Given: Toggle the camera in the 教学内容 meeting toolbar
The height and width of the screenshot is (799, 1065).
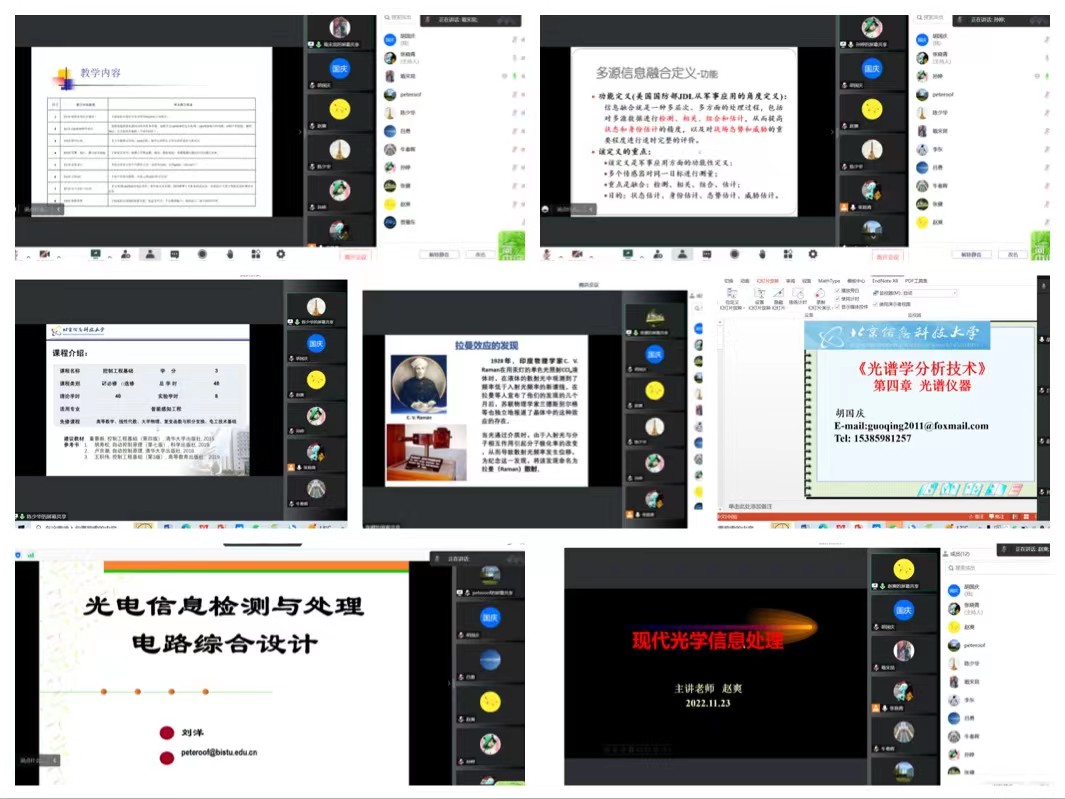Looking at the screenshot, I should click(44, 254).
